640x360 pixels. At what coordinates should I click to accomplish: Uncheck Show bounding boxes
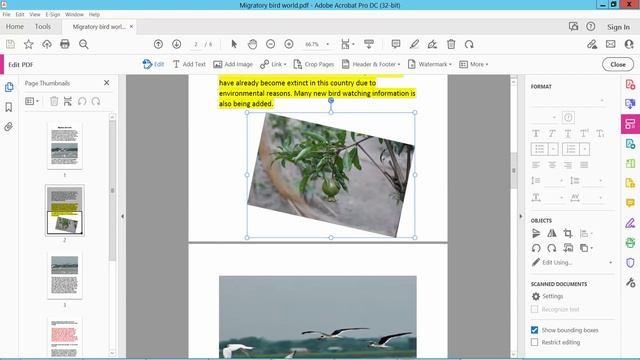click(x=534, y=330)
